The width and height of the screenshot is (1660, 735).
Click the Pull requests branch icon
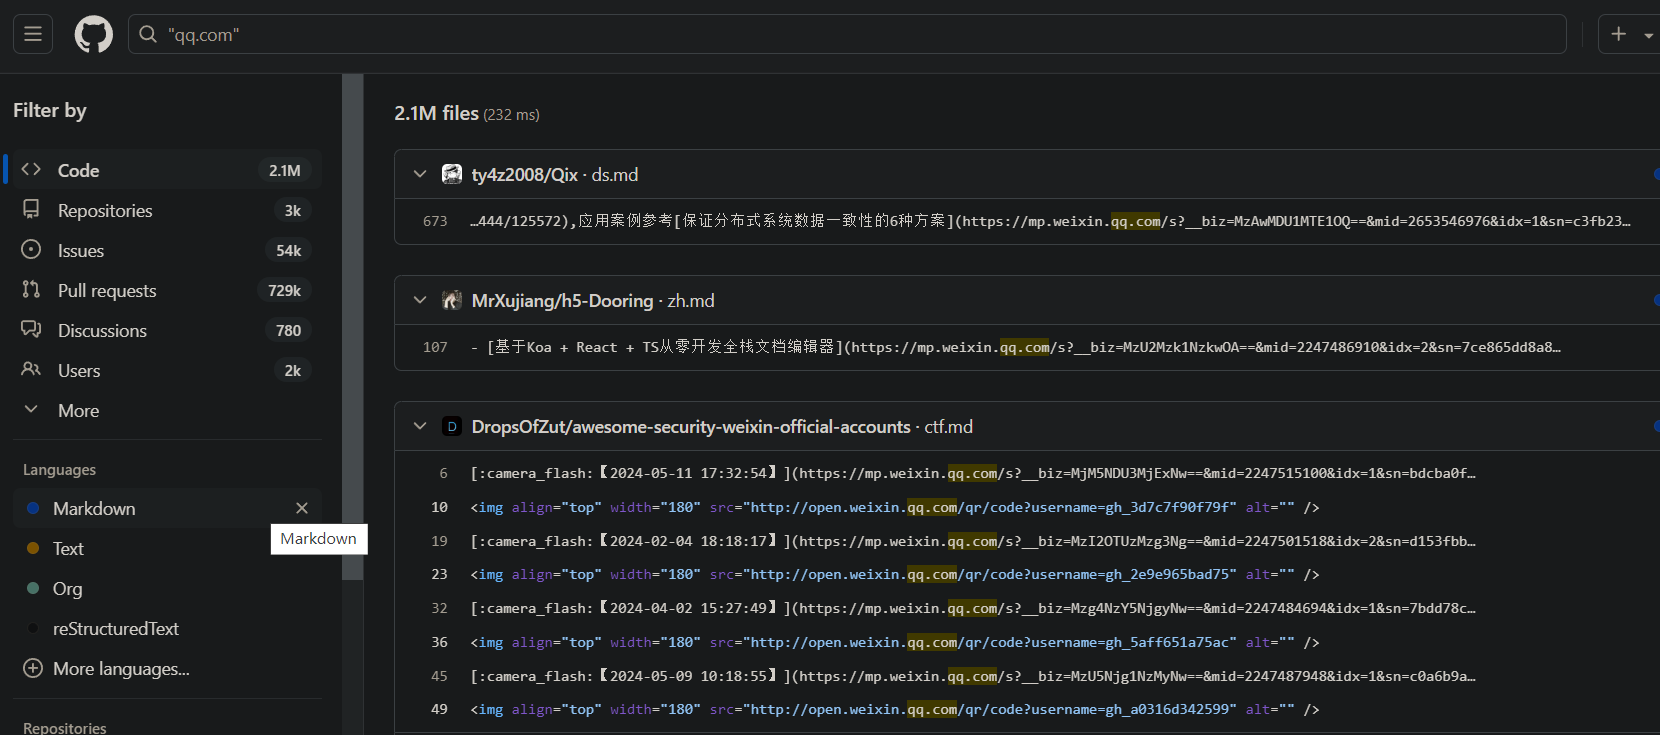point(31,289)
